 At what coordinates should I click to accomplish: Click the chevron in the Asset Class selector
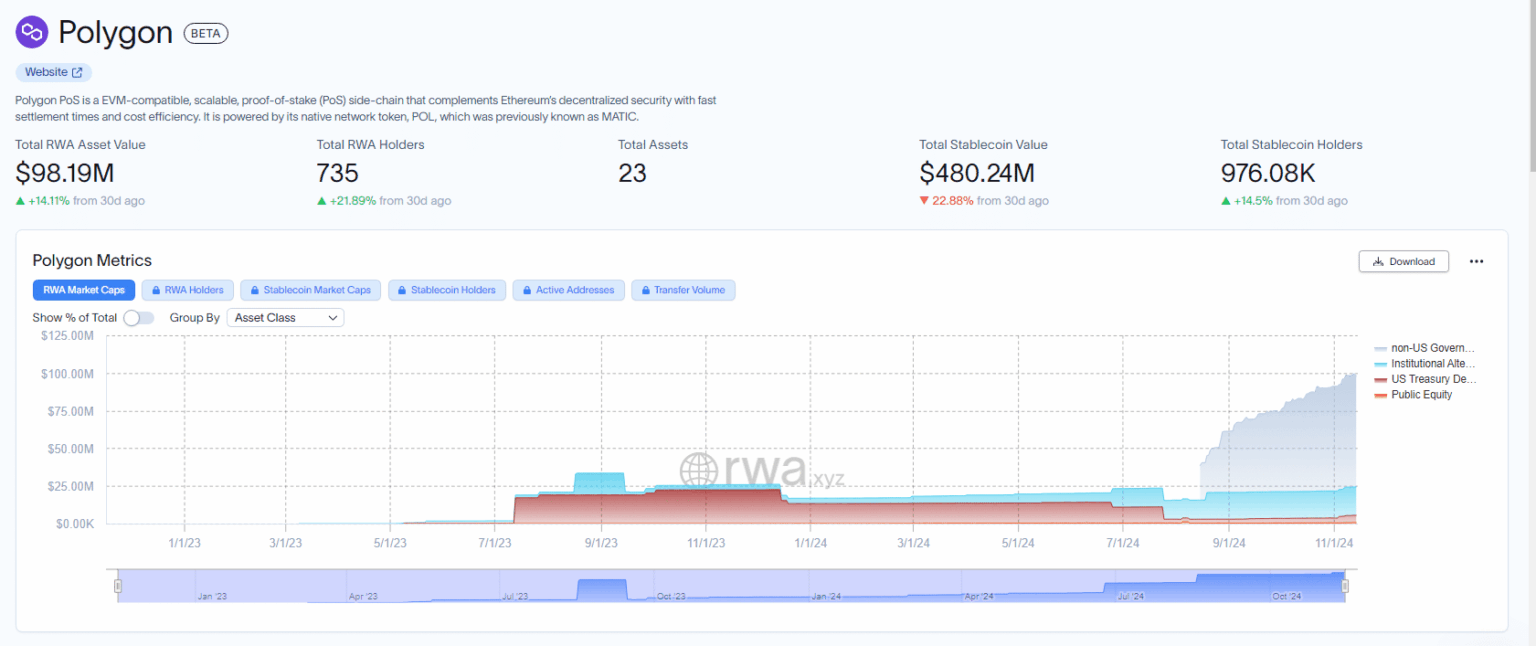[x=333, y=317]
